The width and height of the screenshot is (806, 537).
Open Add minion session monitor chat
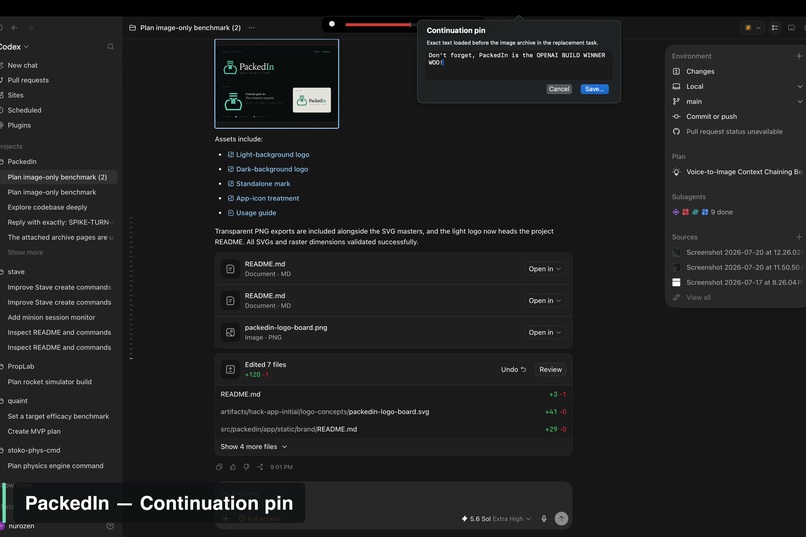pyautogui.click(x=51, y=318)
